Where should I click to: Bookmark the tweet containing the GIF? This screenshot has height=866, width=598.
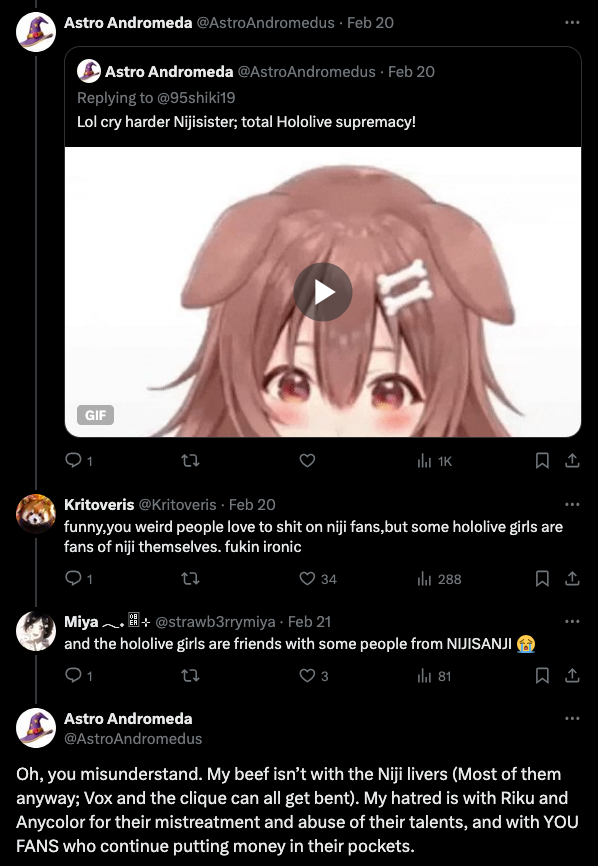point(542,461)
